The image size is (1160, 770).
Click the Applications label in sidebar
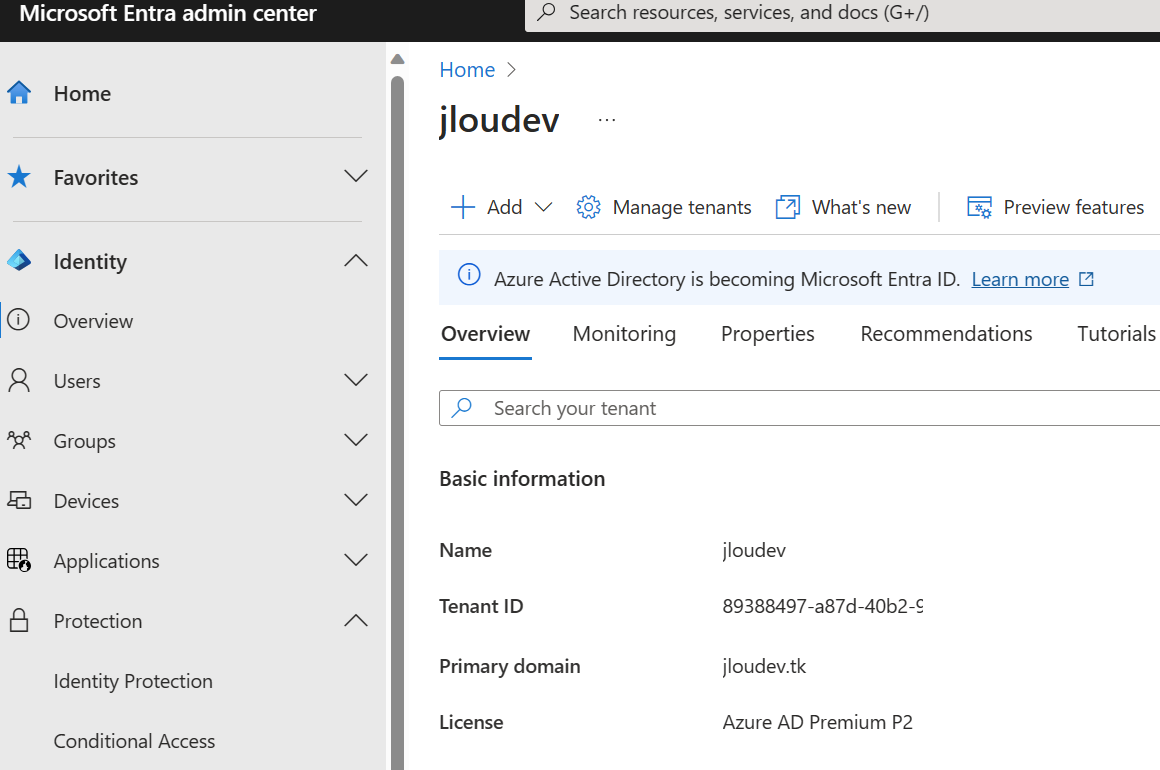point(107,561)
